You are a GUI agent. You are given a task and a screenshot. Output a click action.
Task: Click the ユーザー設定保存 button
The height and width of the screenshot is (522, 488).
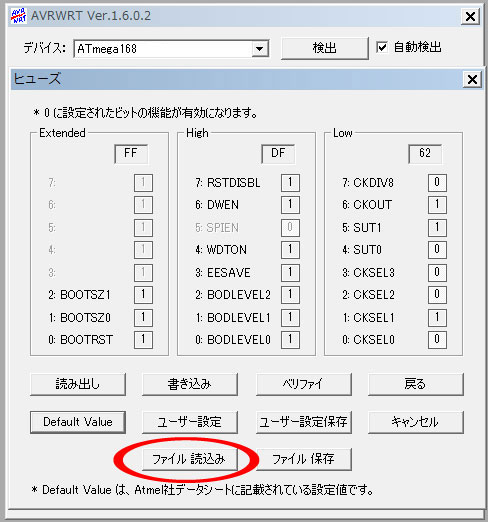[x=303, y=422]
